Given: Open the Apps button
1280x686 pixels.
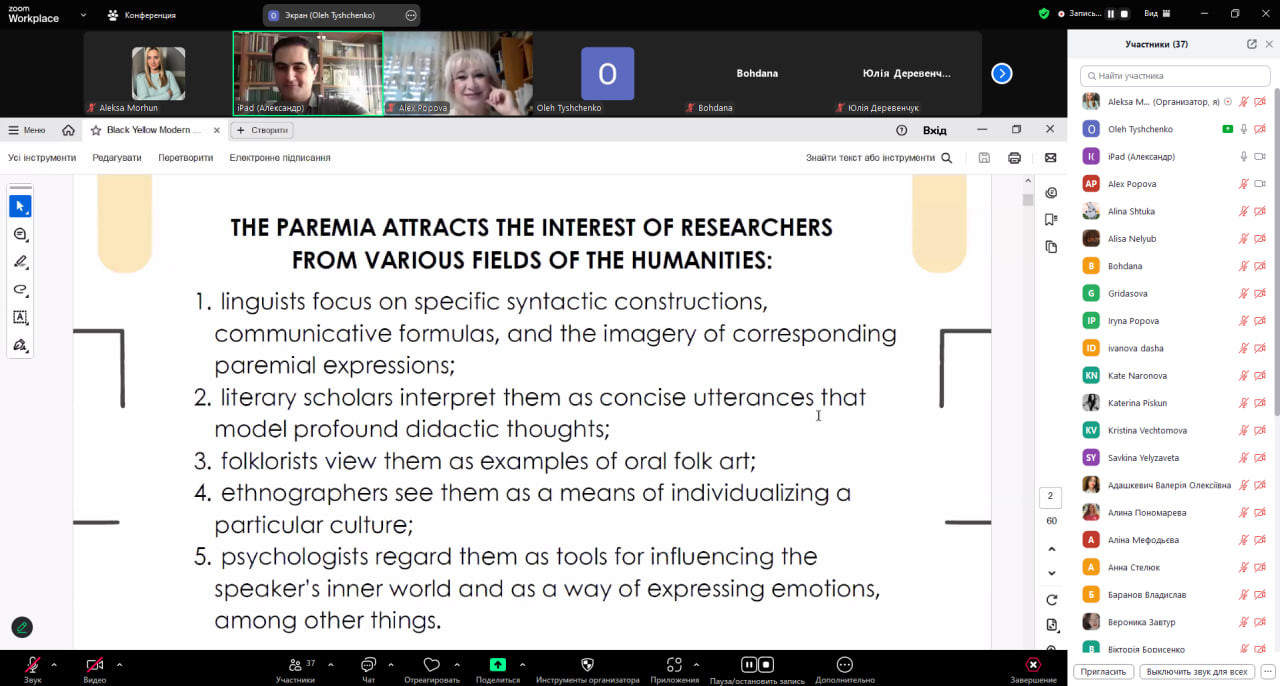Looking at the screenshot, I should click(674, 670).
